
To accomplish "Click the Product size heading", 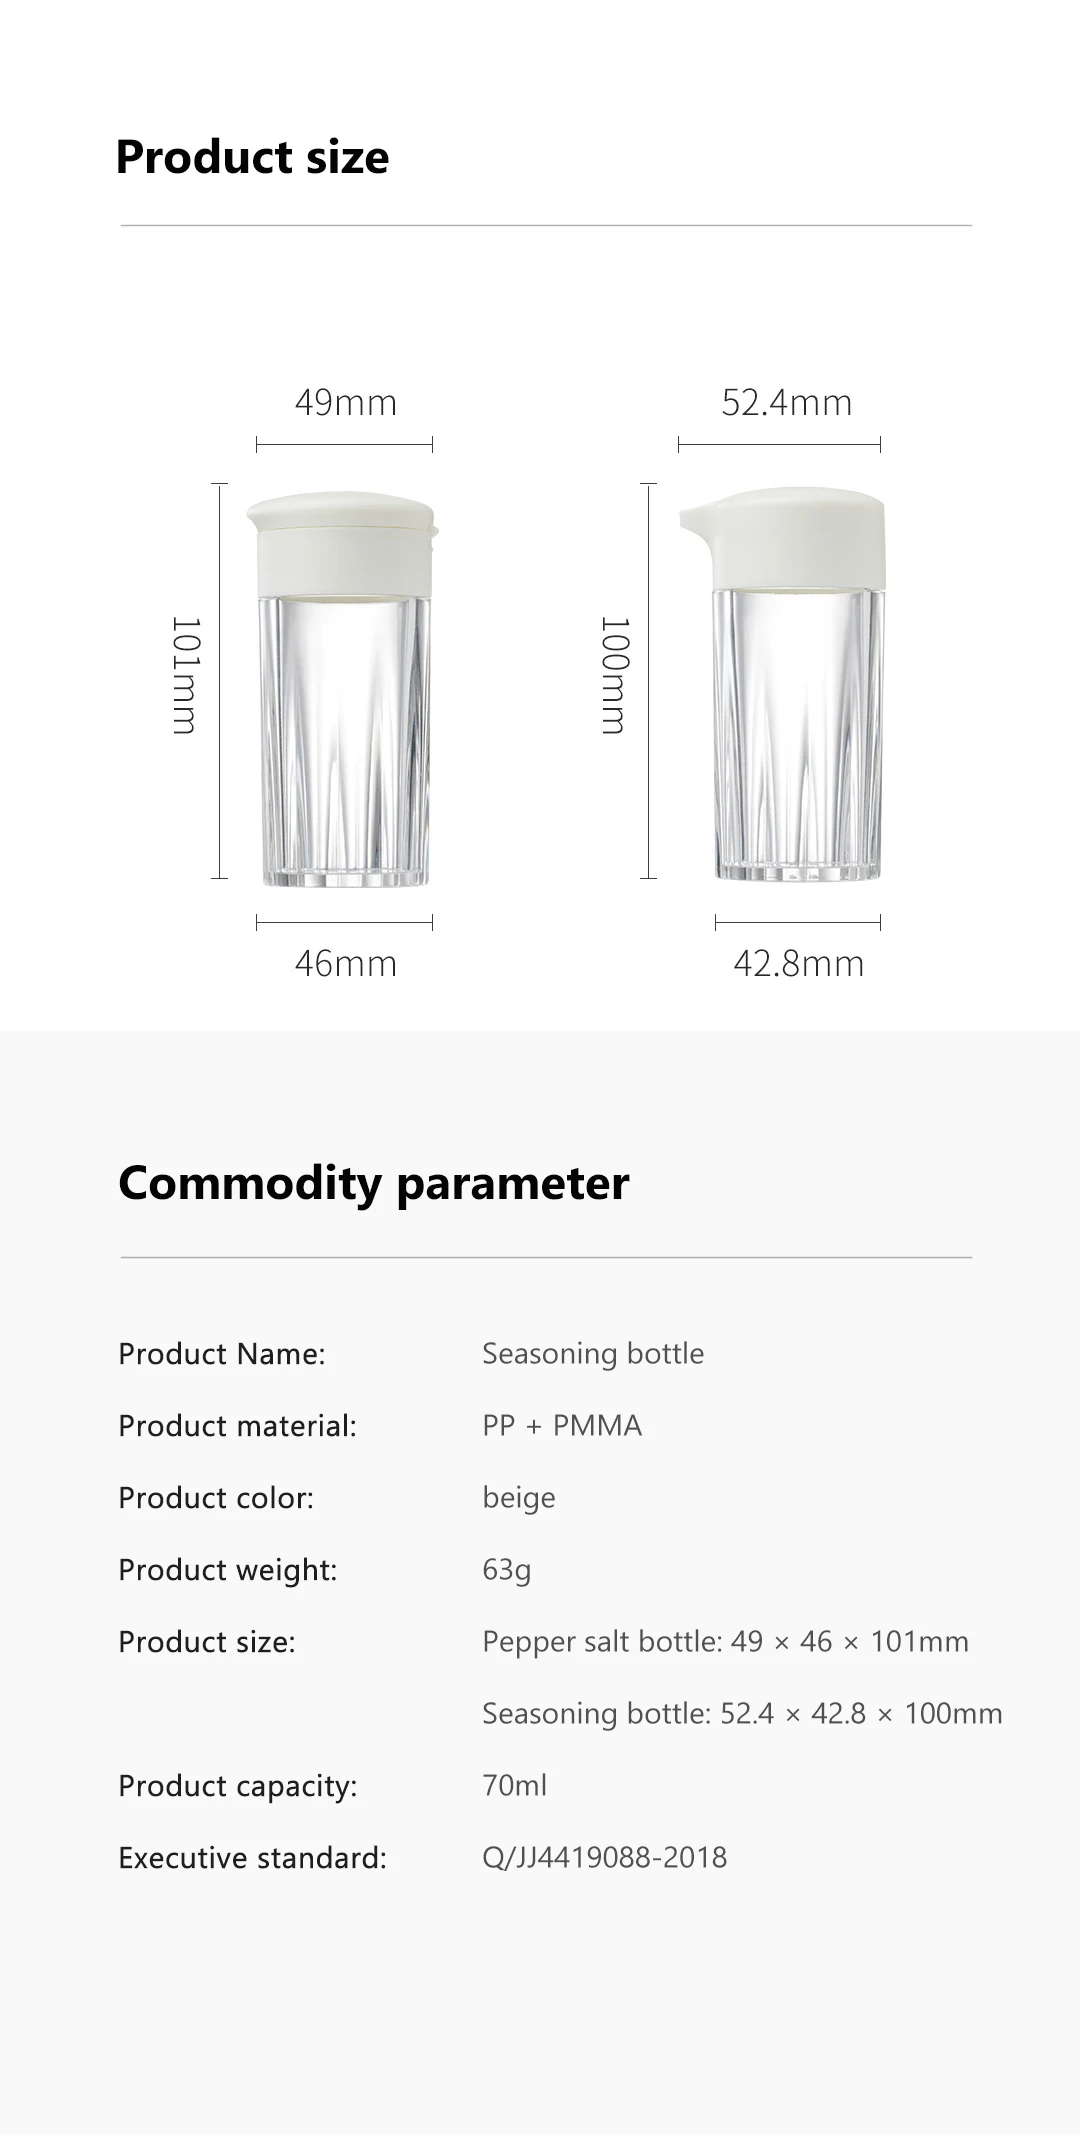I will (252, 157).
